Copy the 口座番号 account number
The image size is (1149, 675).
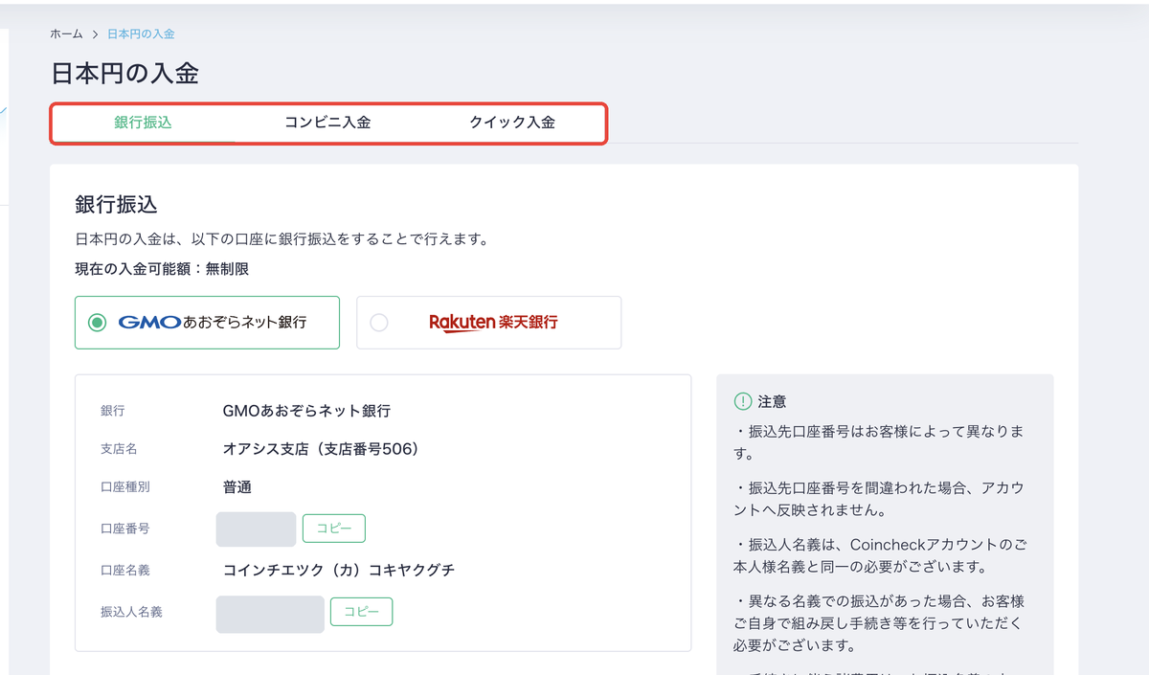pyautogui.click(x=333, y=528)
